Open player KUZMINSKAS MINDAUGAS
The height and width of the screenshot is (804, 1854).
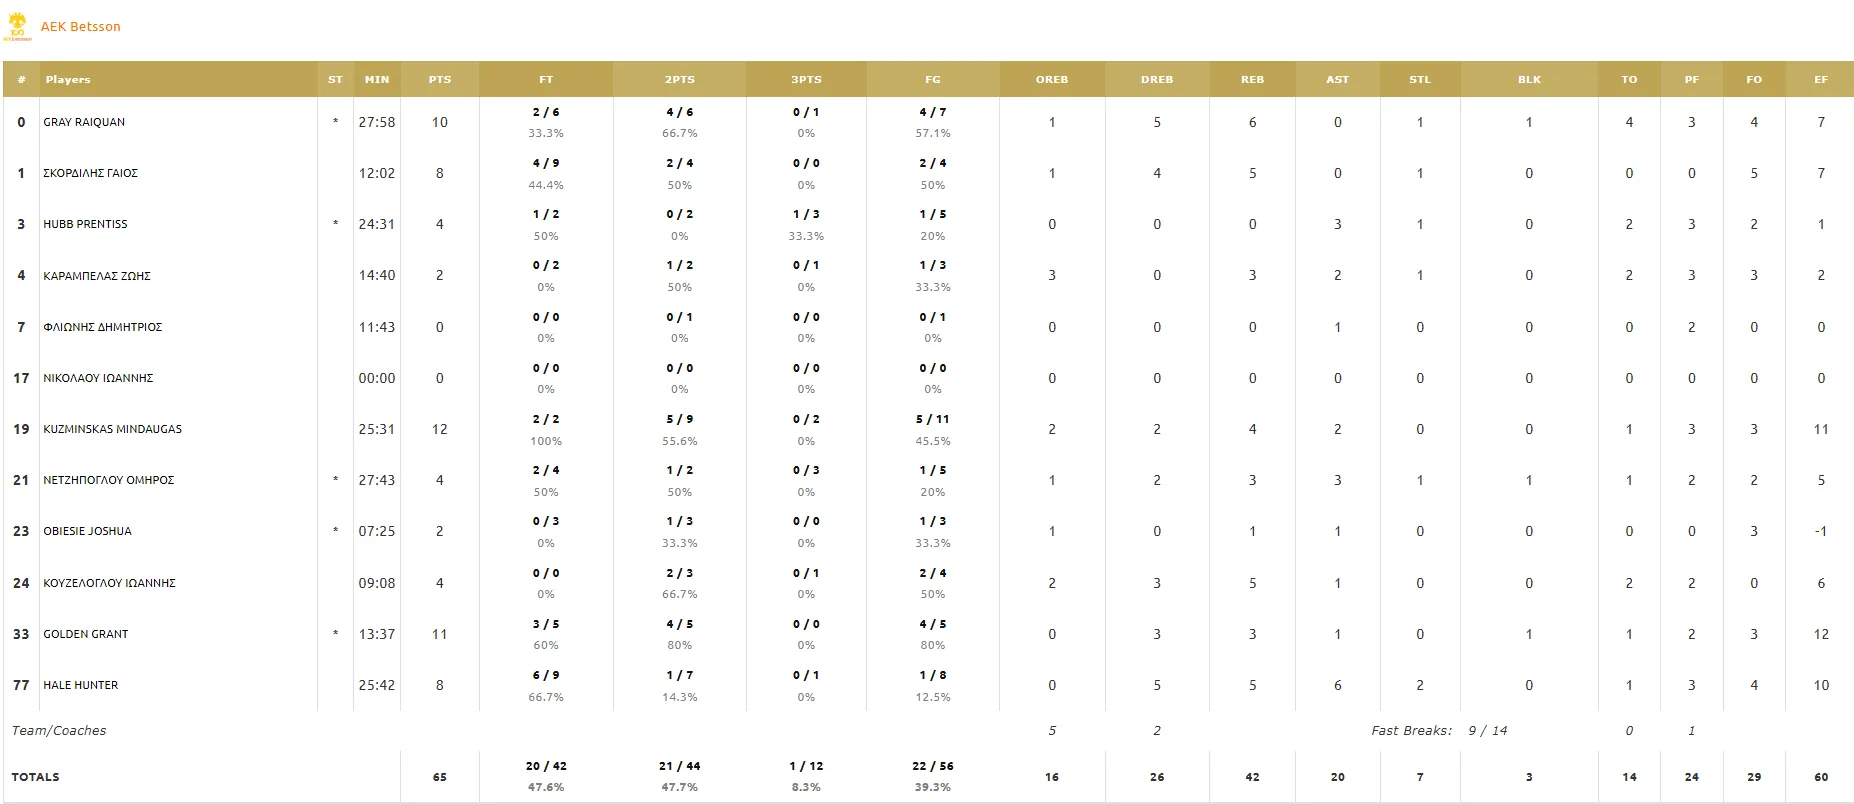coord(112,429)
